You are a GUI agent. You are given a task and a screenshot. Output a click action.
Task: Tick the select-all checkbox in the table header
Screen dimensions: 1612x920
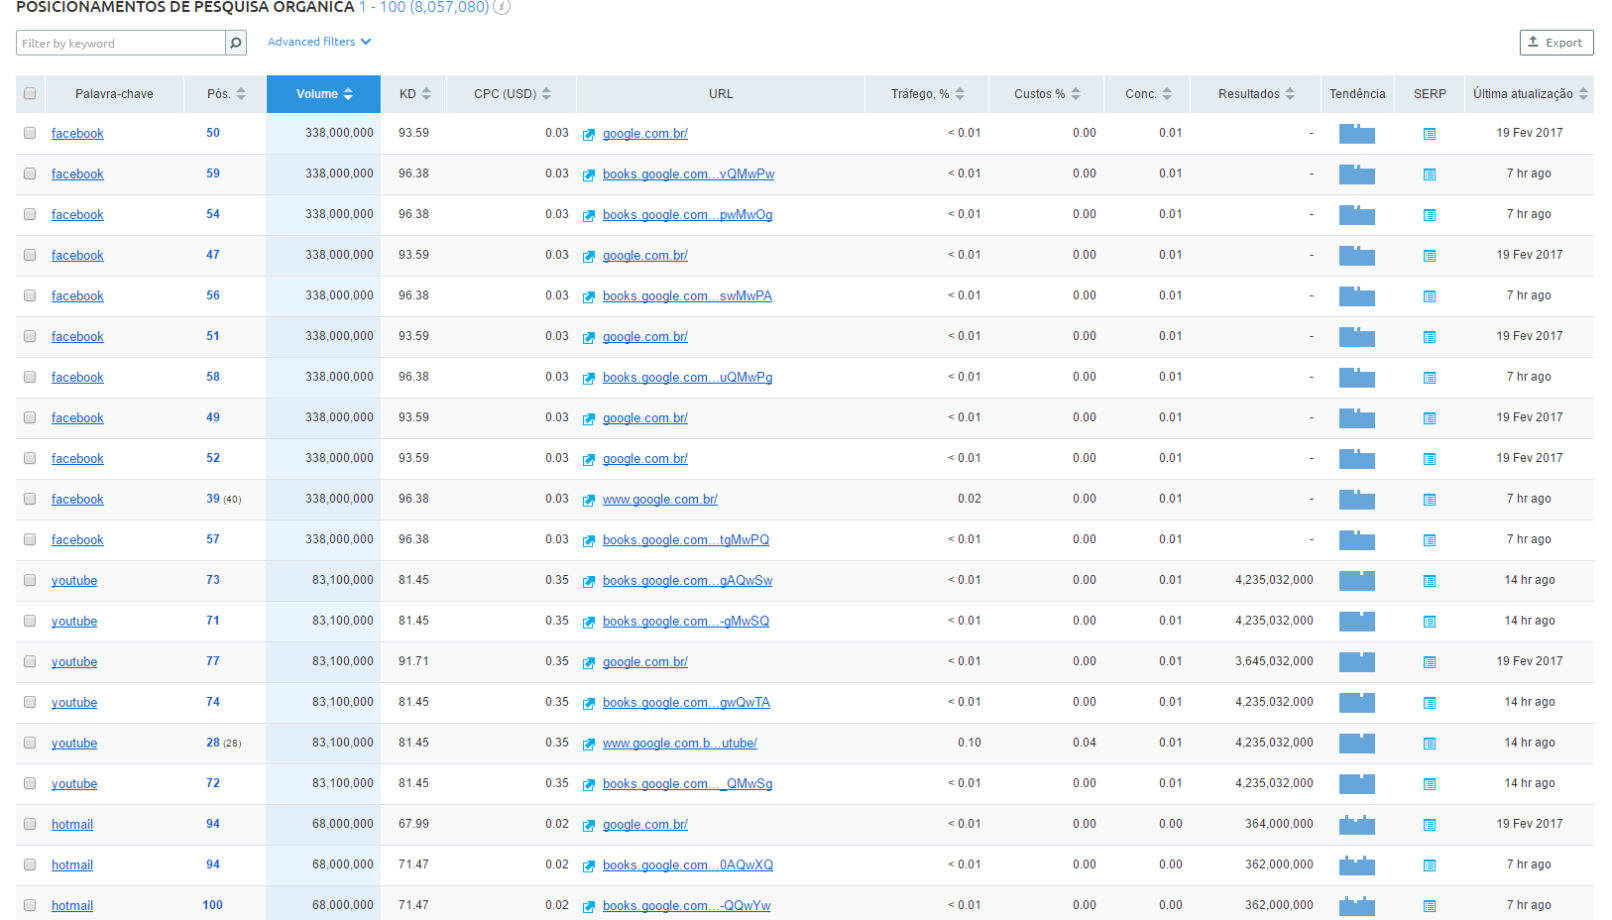pyautogui.click(x=30, y=93)
